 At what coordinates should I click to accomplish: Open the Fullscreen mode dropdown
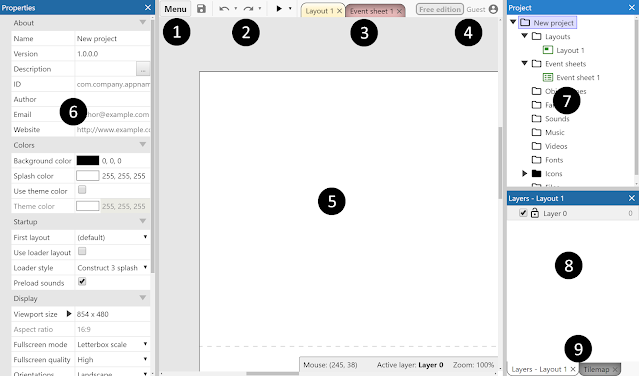(x=112, y=344)
